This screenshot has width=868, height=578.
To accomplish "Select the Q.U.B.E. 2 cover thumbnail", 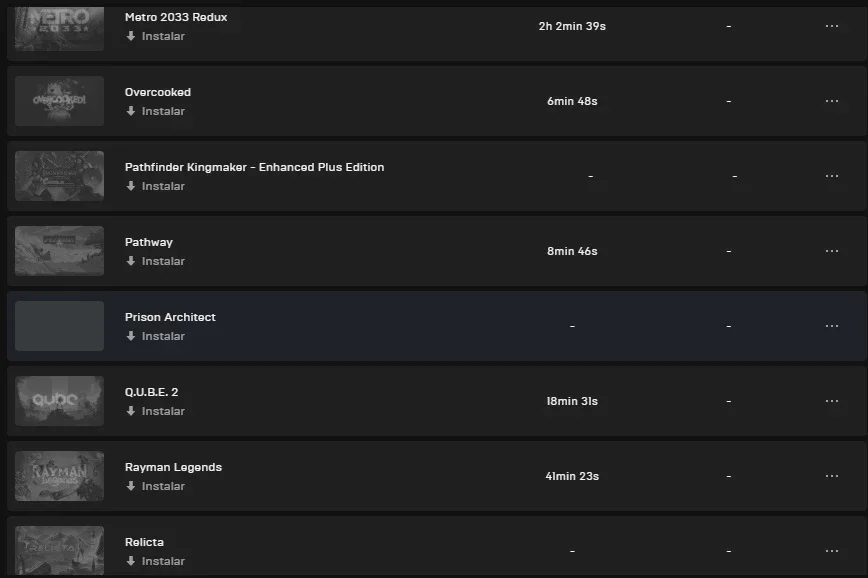I will (59, 401).
